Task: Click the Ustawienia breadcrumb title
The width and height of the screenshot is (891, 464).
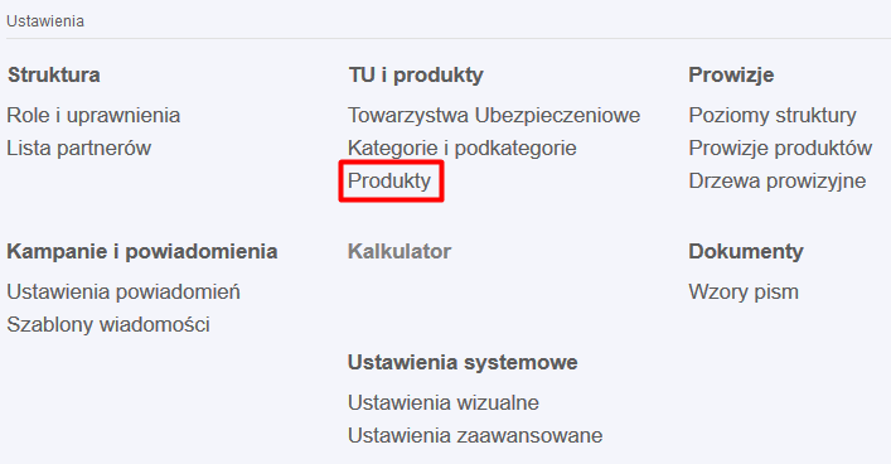Action: (45, 21)
